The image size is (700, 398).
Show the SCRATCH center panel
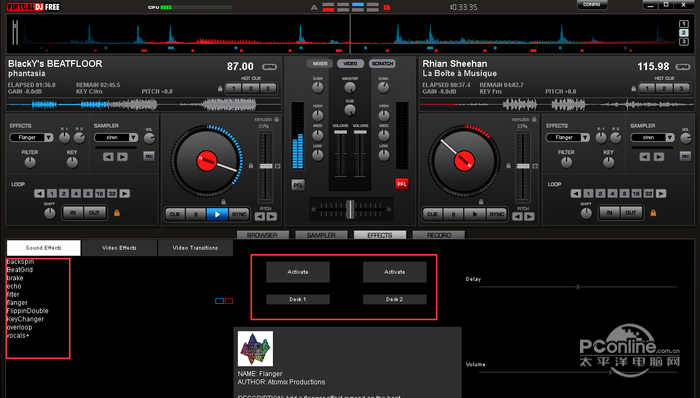pos(382,64)
